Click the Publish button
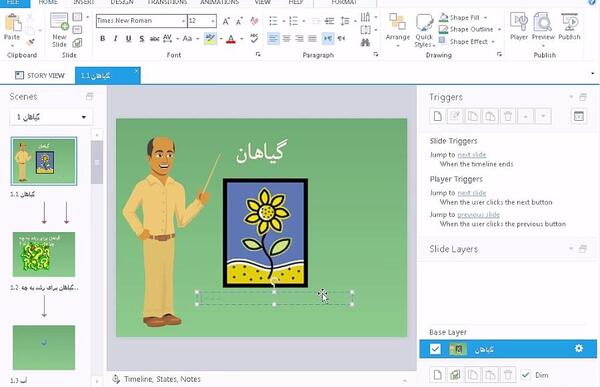This screenshot has height=387, width=600. (x=569, y=27)
